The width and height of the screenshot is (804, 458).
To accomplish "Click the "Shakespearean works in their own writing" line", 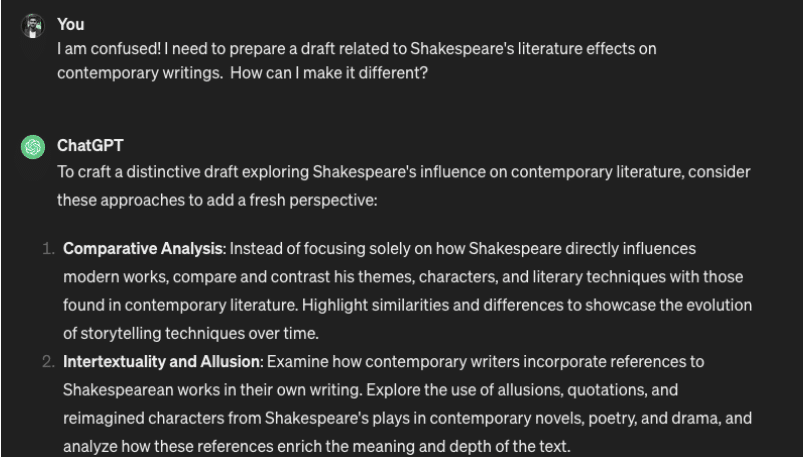I will click(x=370, y=390).
